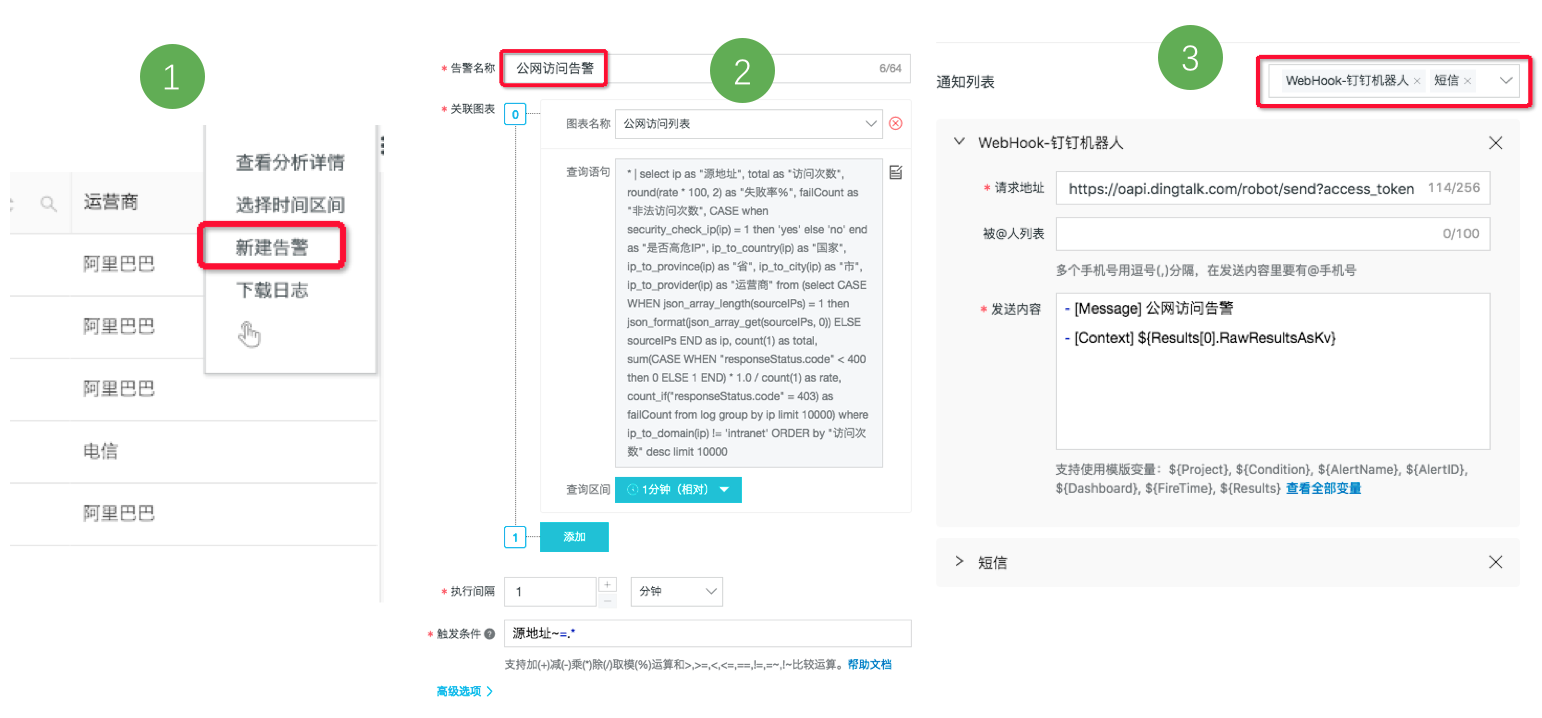Click 下载日志 in the context menu

pyautogui.click(x=272, y=290)
